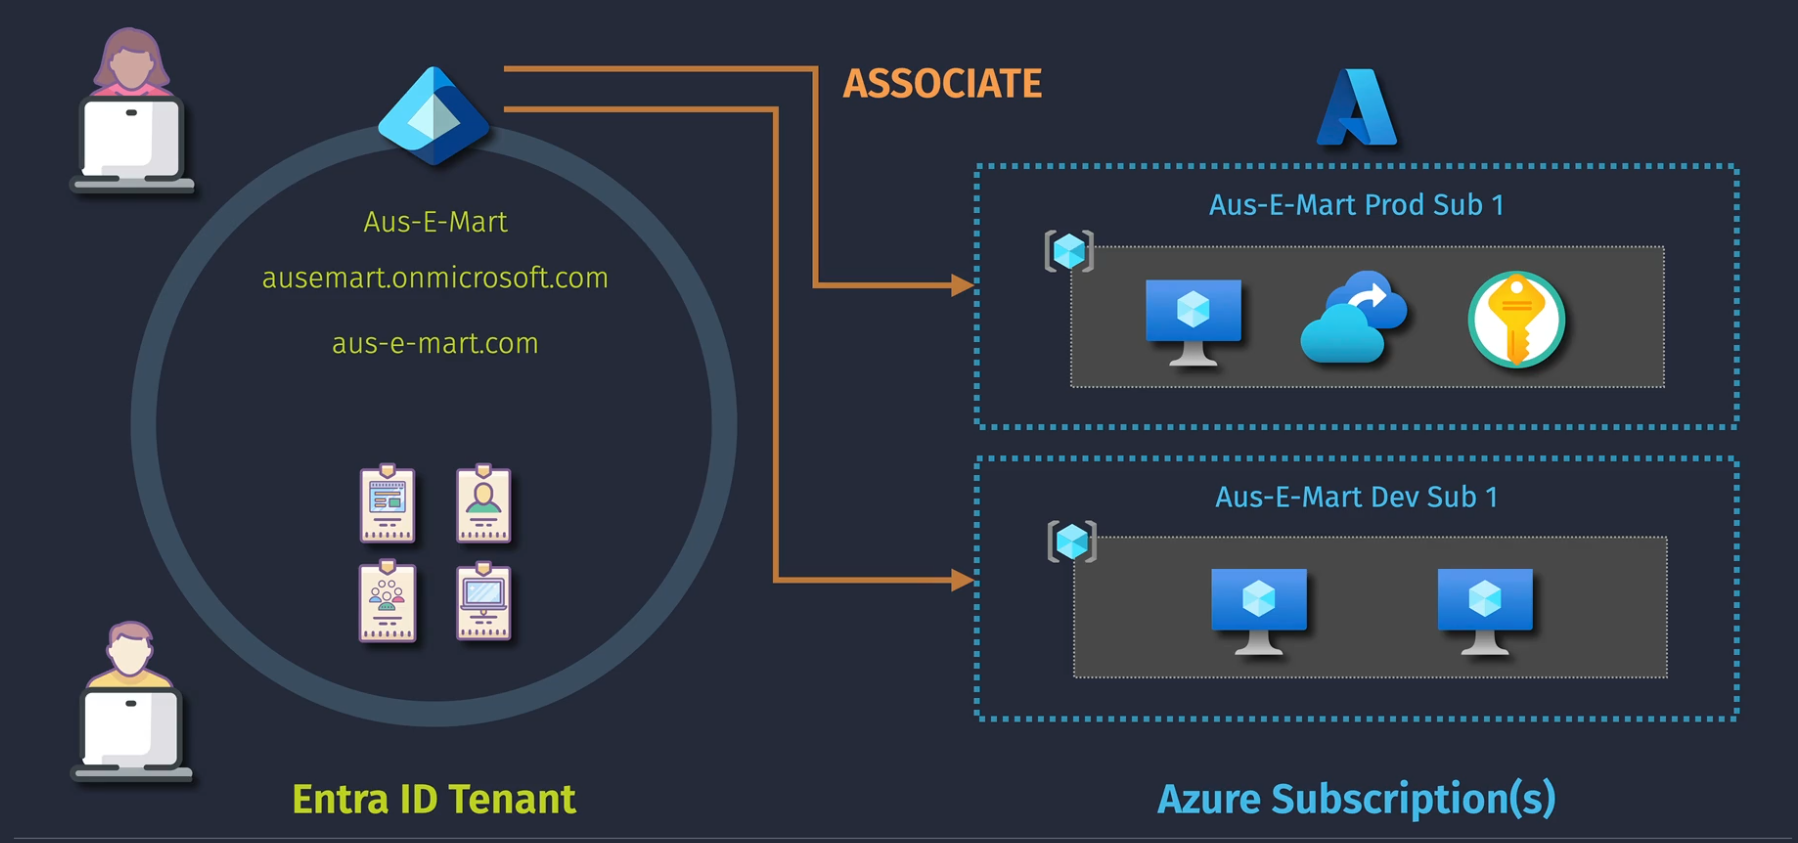Click the Aus-E-Mart Prod Sub 1 title
Screen dimensions: 1798x843
pos(1356,205)
